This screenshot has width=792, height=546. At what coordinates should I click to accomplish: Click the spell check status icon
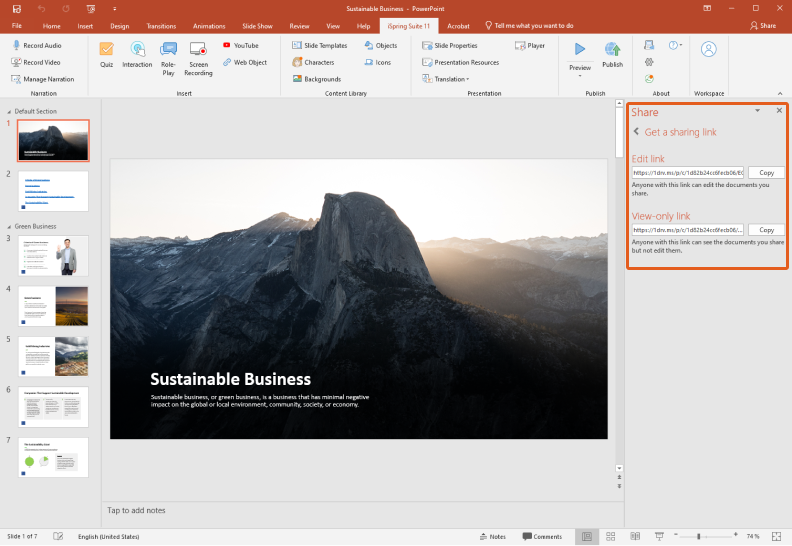tap(58, 536)
